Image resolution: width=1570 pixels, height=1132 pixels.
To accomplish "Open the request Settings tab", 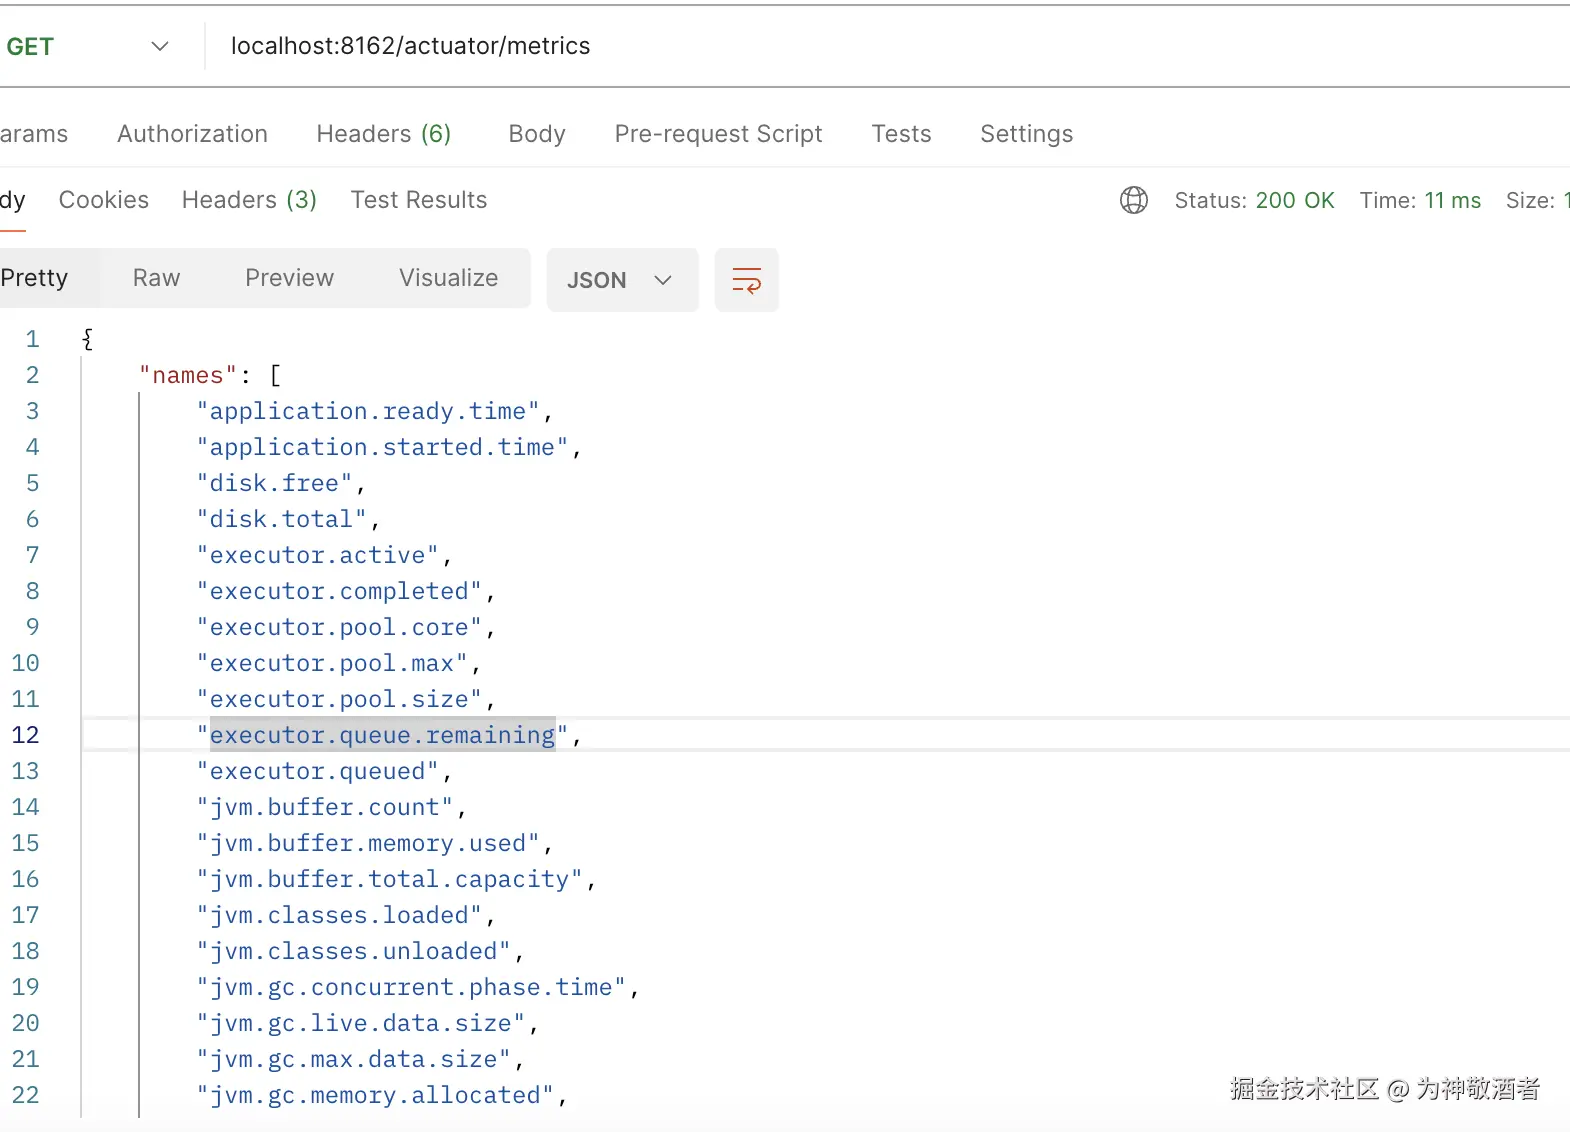I will coord(1026,134).
